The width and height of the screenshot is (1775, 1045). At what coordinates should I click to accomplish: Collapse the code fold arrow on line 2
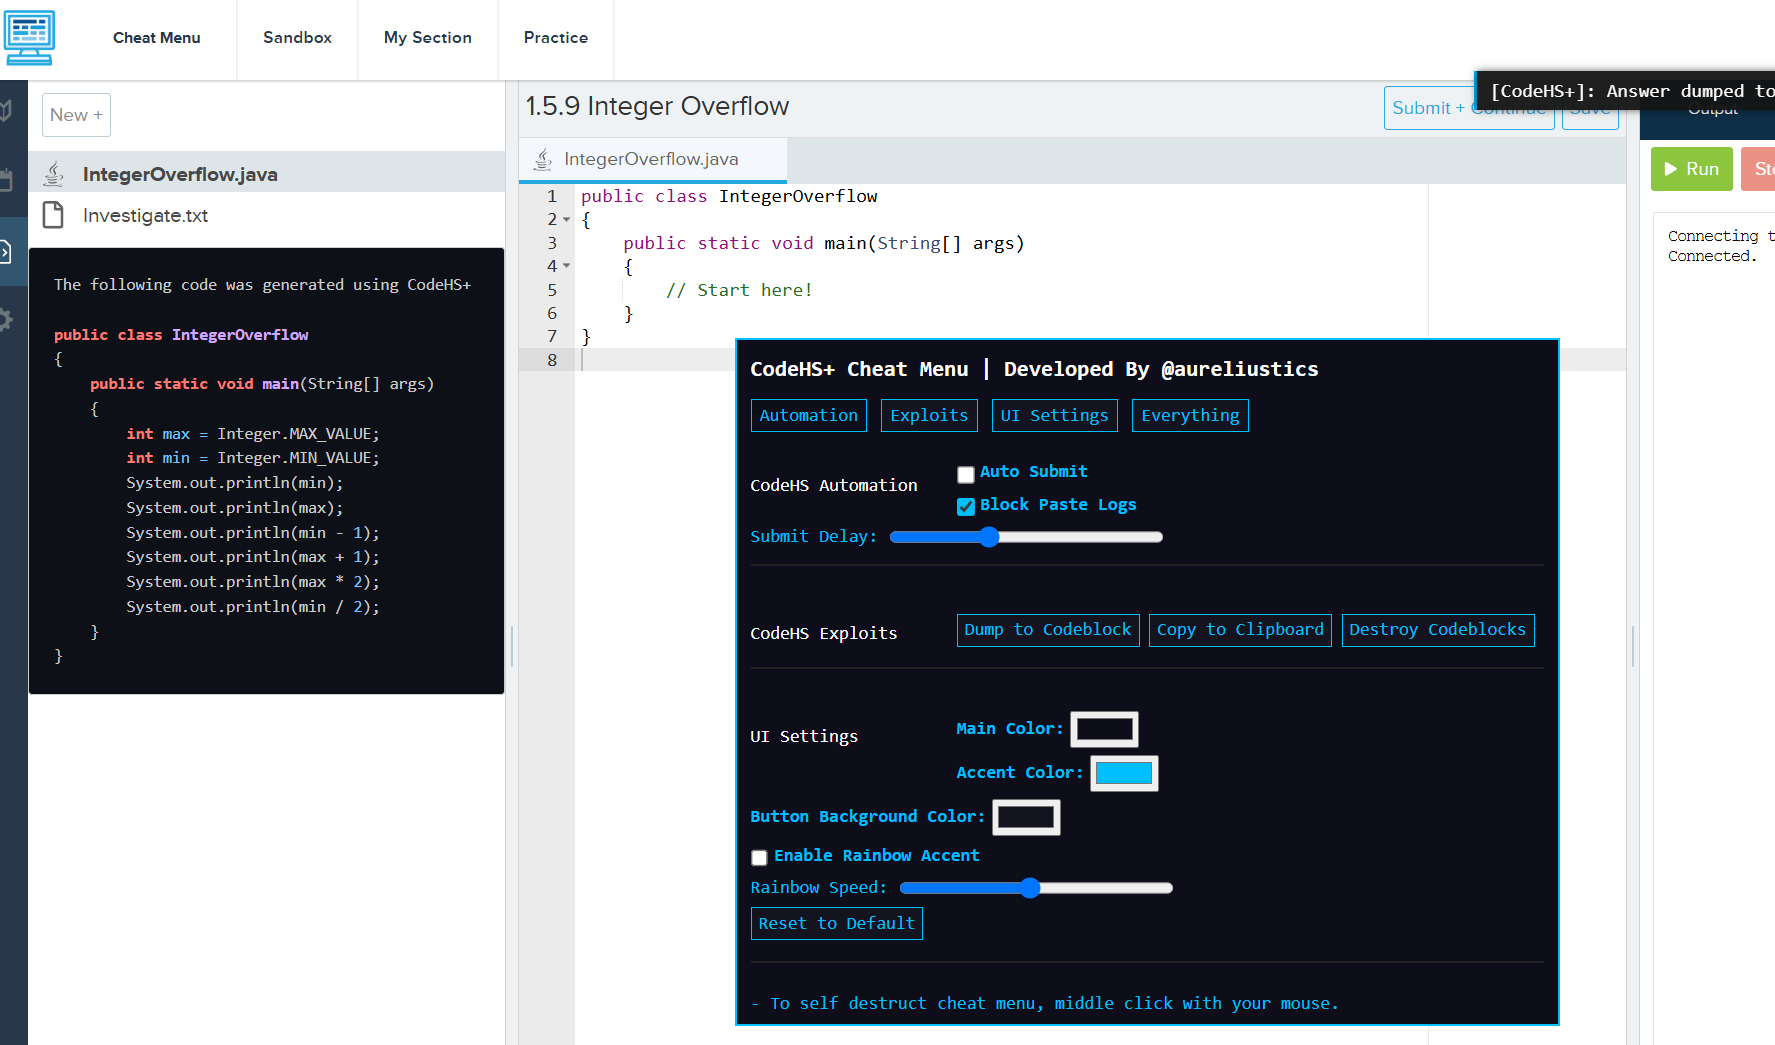[566, 220]
